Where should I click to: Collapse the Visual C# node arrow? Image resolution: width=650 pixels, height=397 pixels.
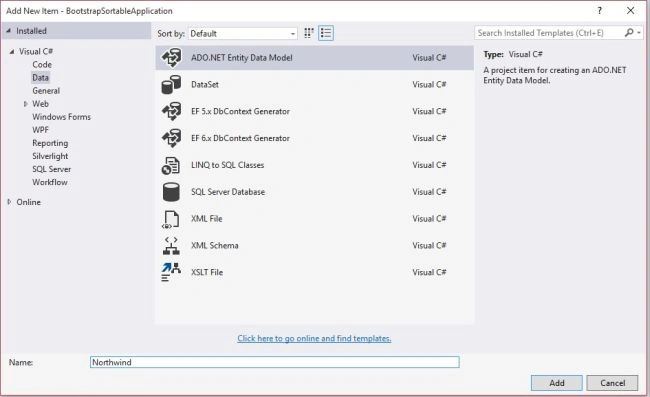click(x=12, y=51)
